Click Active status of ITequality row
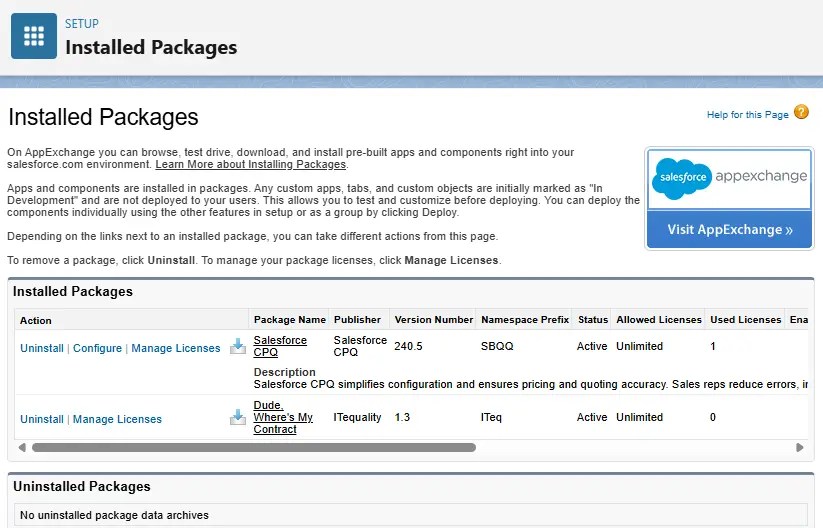 (592, 417)
